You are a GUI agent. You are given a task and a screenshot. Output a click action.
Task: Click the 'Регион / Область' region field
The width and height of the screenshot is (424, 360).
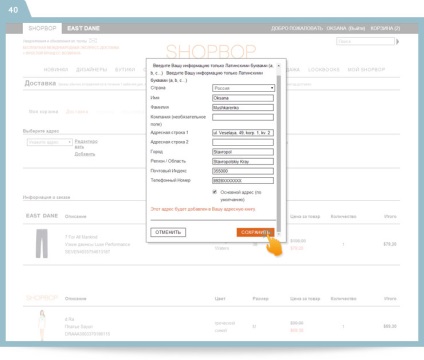tap(243, 162)
